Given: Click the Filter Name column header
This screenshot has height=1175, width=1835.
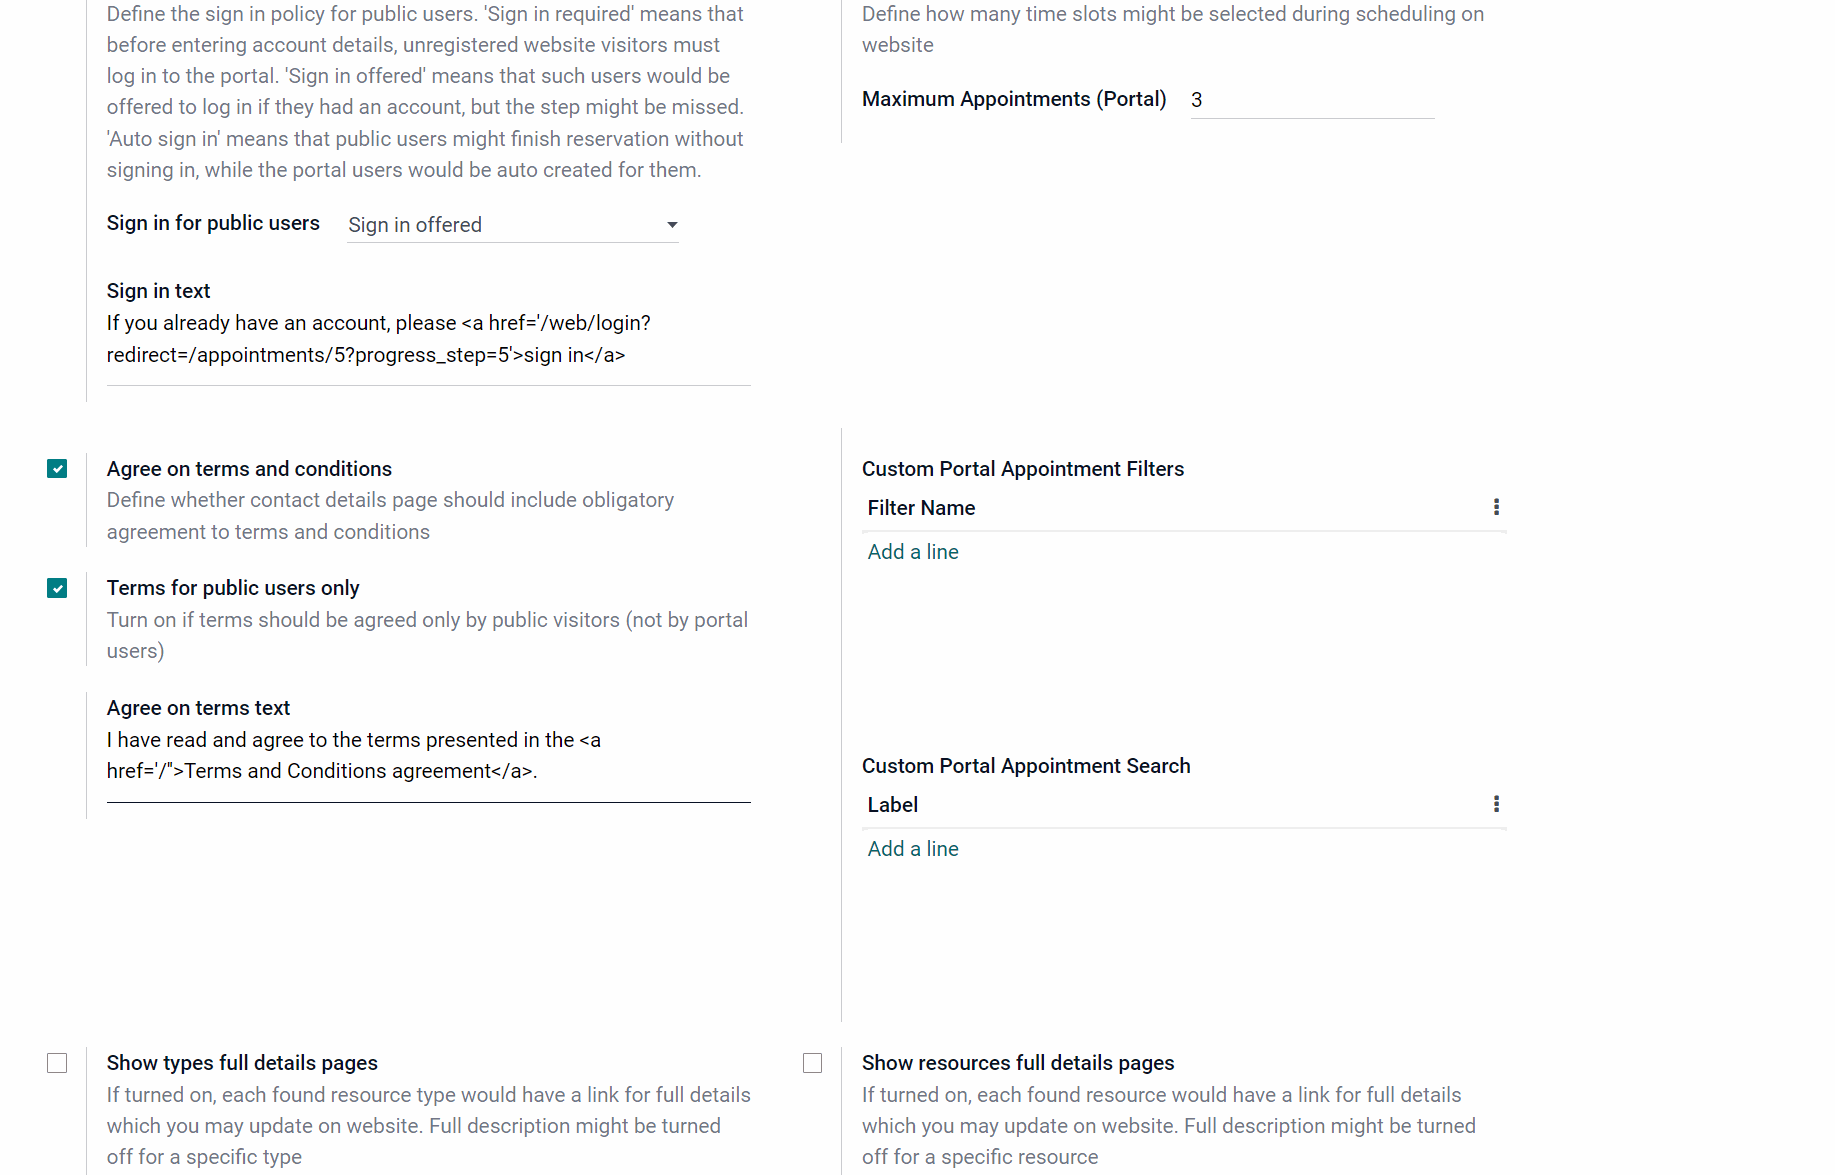Looking at the screenshot, I should tap(921, 508).
